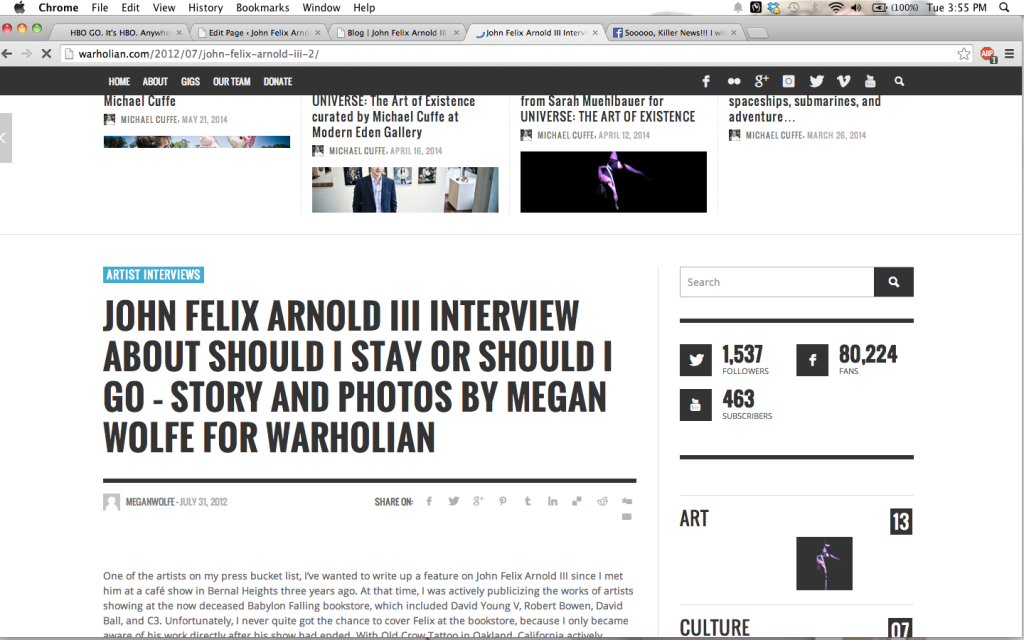Share article on Google Plus
The image size is (1024, 640).
click(479, 502)
